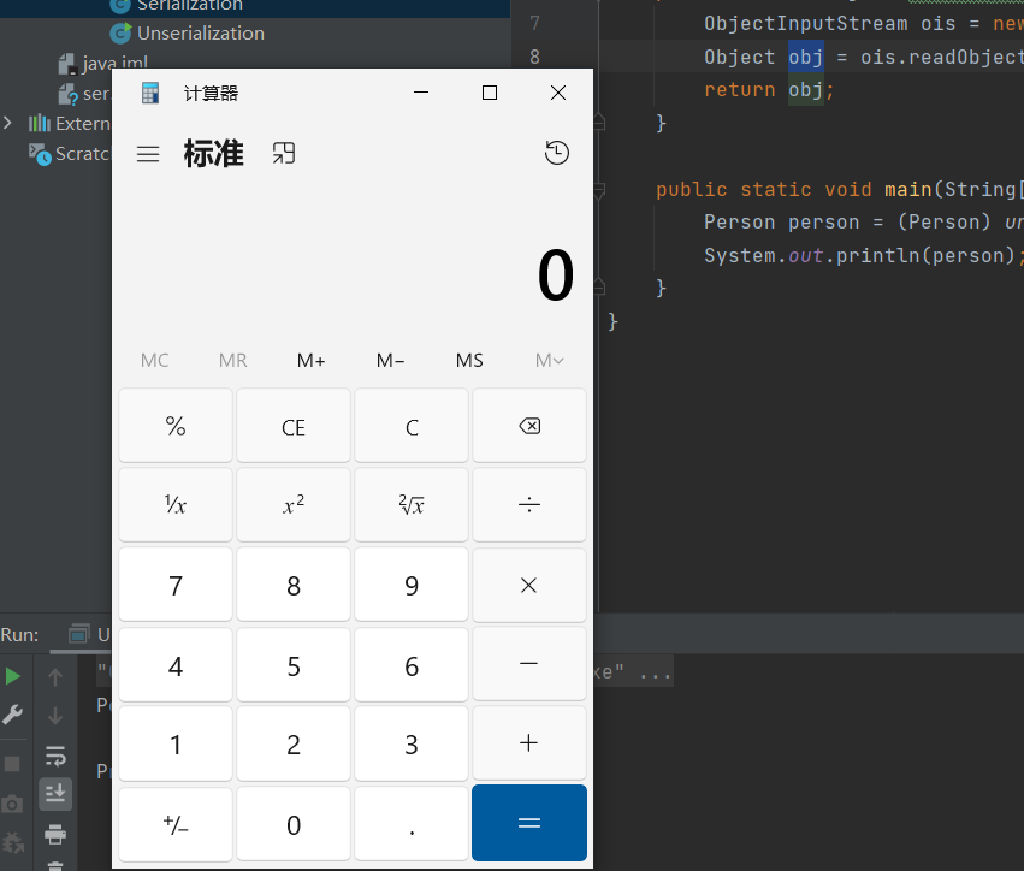Run the program with the green play icon

[13, 676]
